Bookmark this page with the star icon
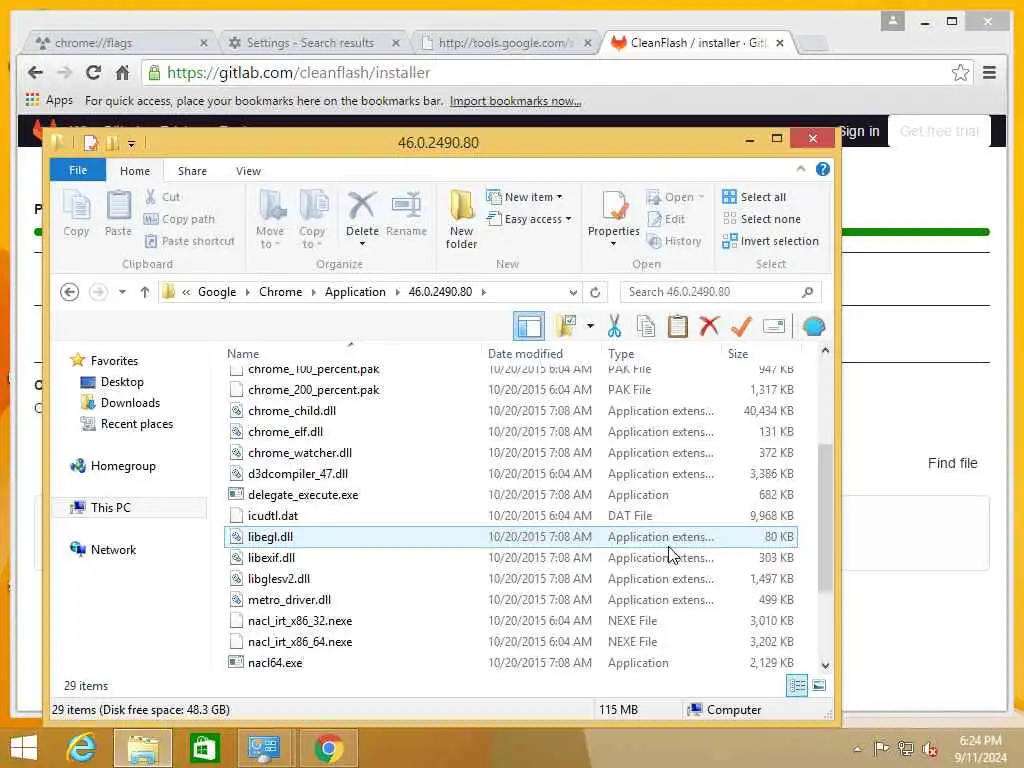 click(x=960, y=72)
